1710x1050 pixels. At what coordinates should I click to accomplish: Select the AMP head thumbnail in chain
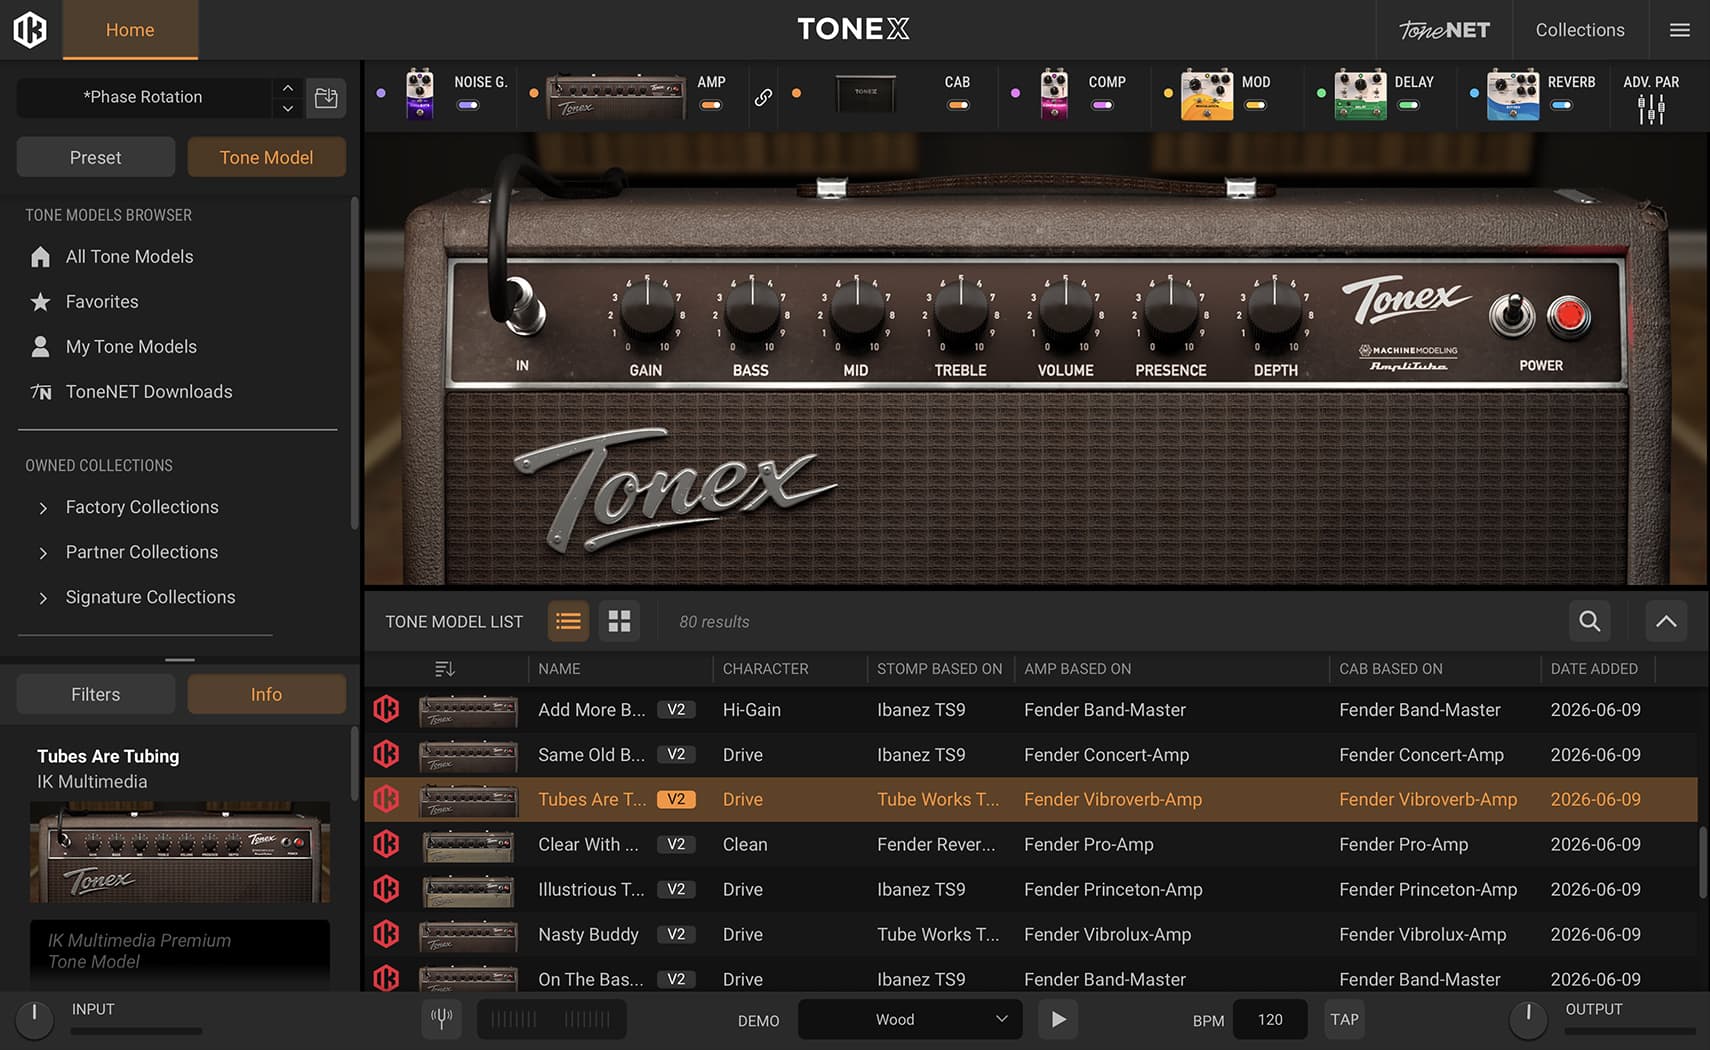tap(615, 96)
